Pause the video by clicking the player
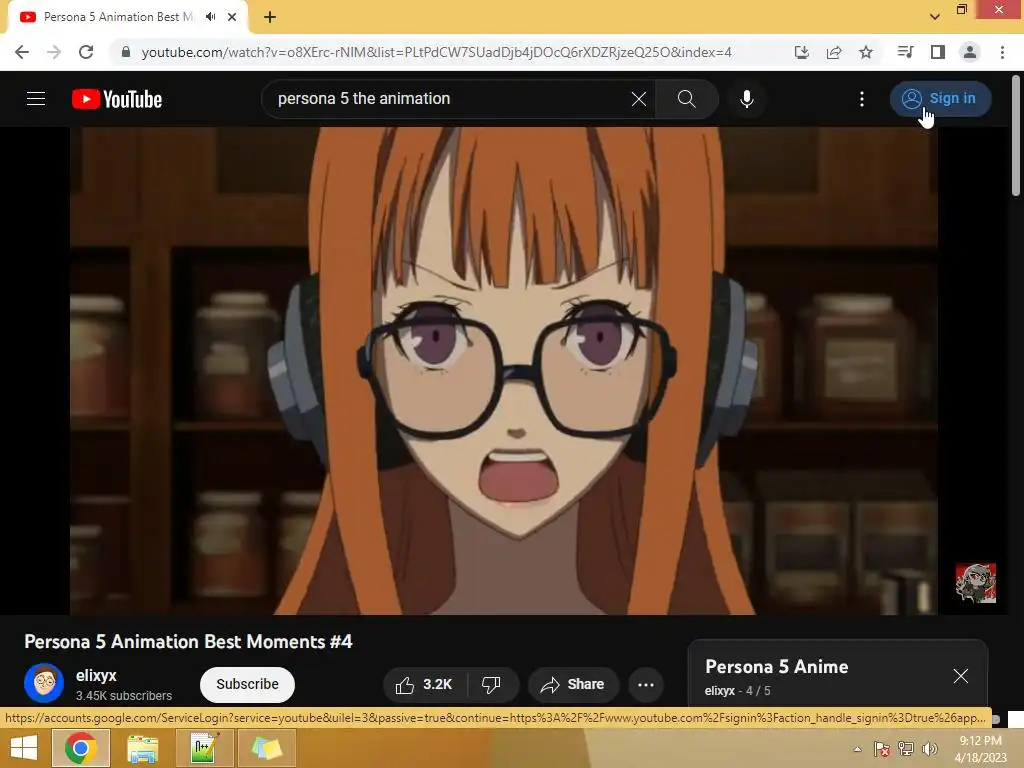Image resolution: width=1024 pixels, height=768 pixels. coord(504,371)
